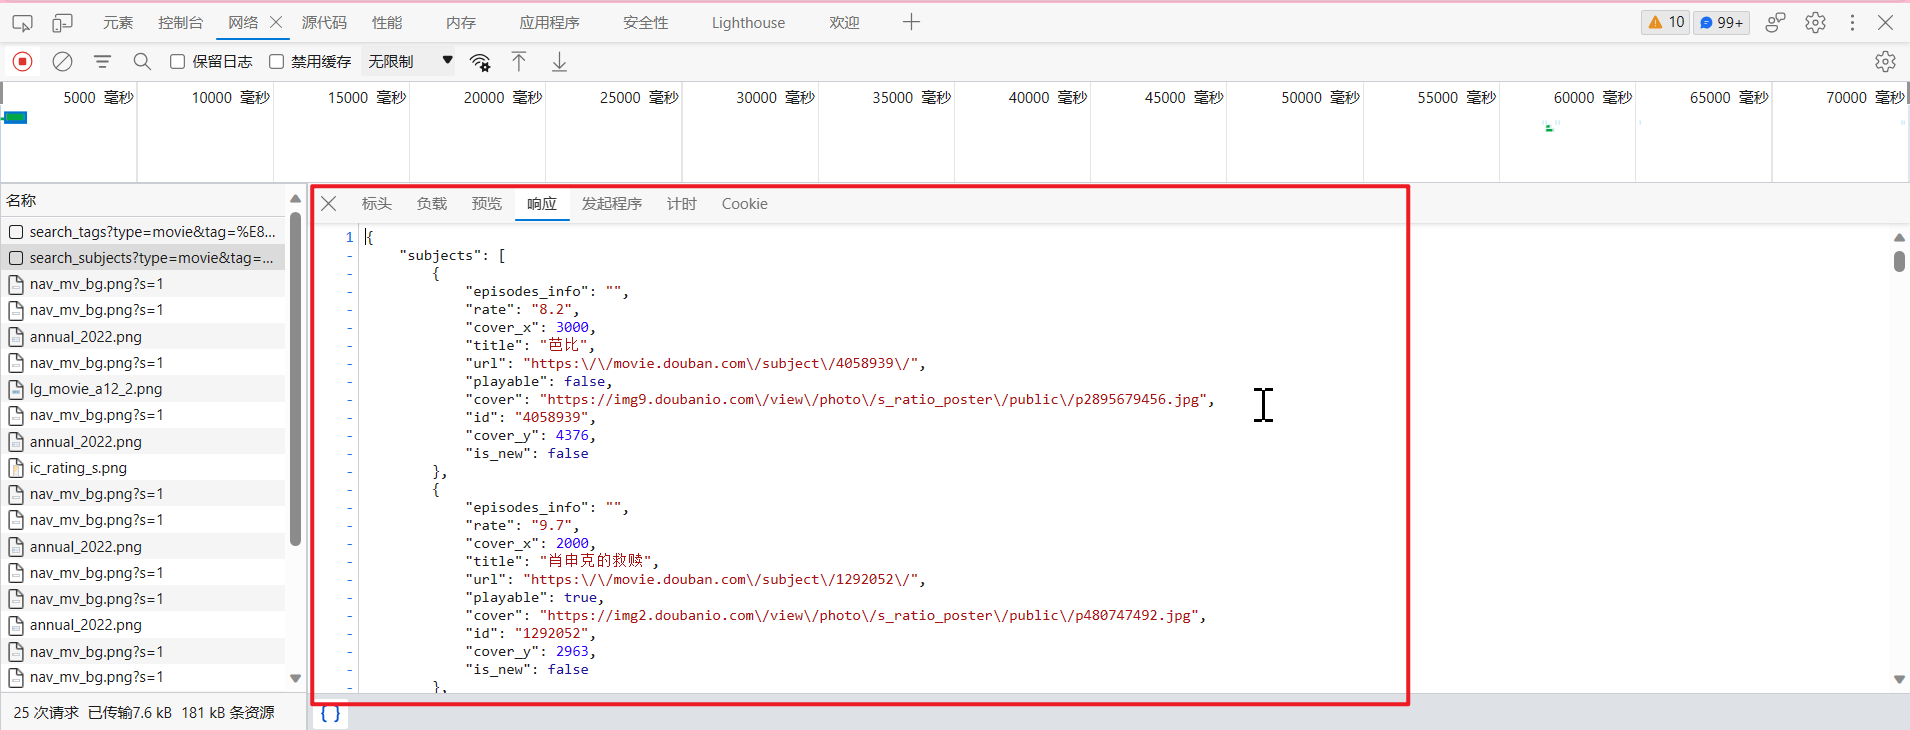Open the 标头 request tab
The height and width of the screenshot is (730, 1910).
[376, 204]
